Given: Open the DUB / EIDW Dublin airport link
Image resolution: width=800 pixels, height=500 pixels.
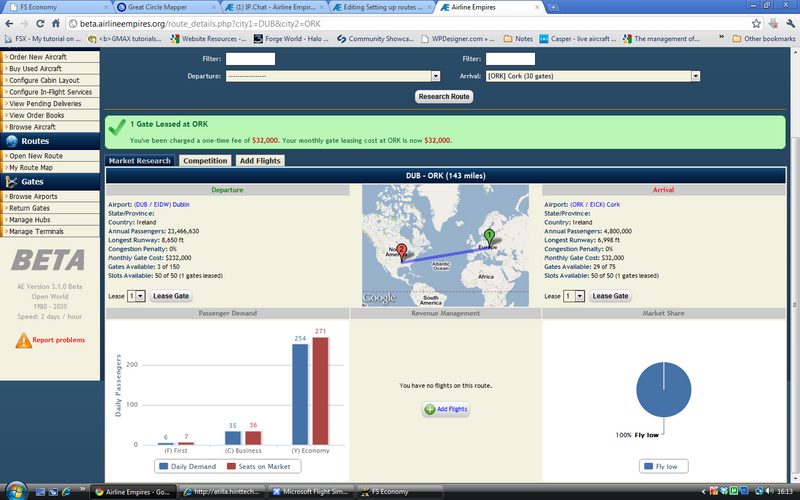Looking at the screenshot, I should pyautogui.click(x=161, y=205).
